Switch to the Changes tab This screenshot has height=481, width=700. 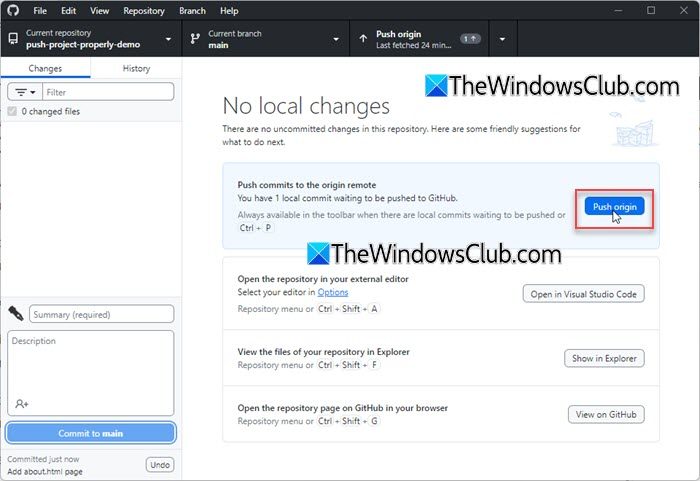(46, 68)
